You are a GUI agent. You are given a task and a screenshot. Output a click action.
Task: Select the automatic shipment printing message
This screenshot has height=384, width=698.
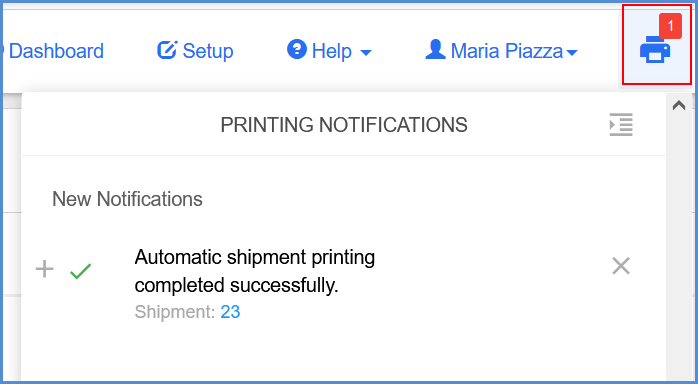pos(255,271)
